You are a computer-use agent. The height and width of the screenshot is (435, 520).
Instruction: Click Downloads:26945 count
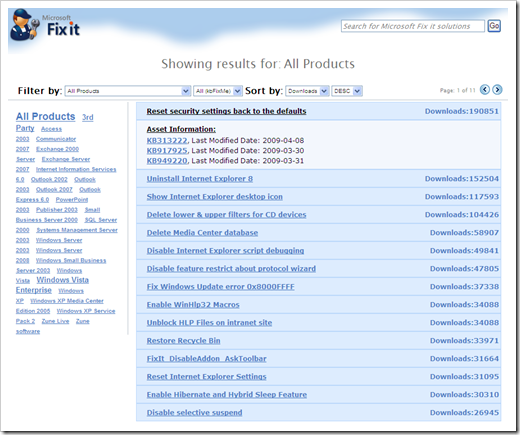pos(464,413)
